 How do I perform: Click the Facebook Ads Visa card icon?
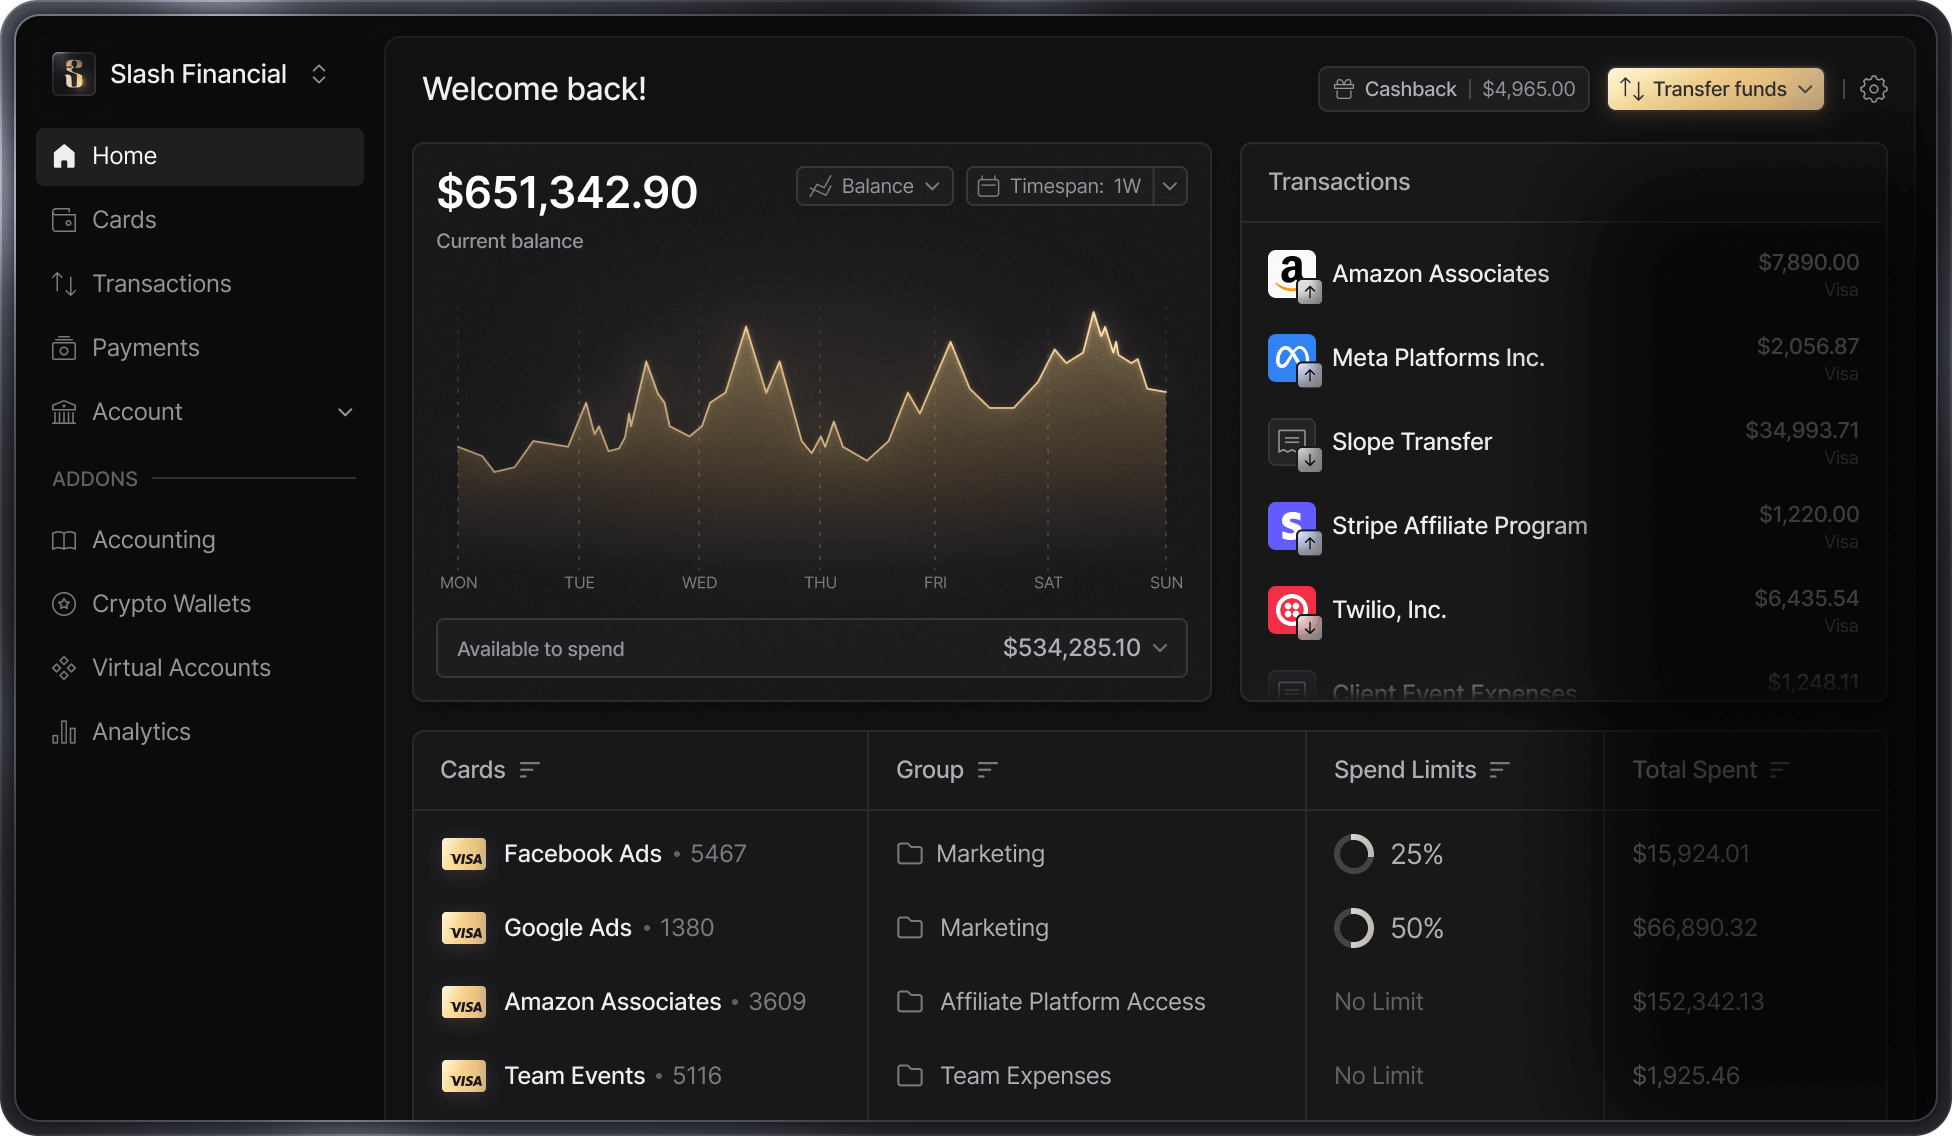click(464, 854)
